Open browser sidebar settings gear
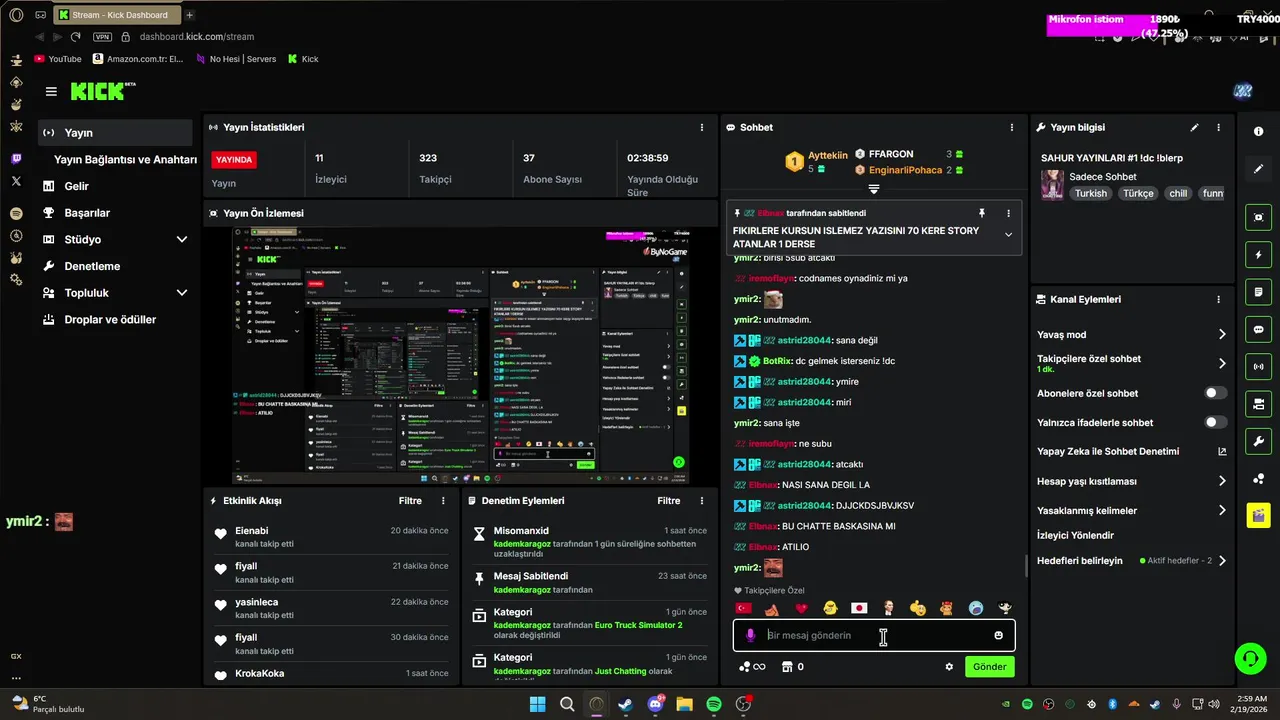 [x=16, y=279]
